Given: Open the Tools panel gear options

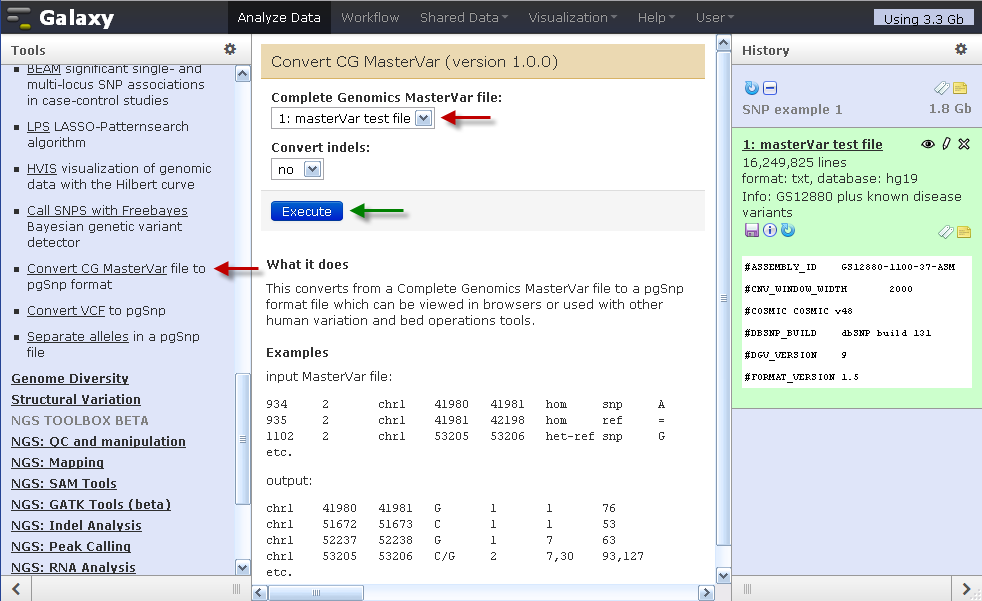Looking at the screenshot, I should tap(230, 49).
